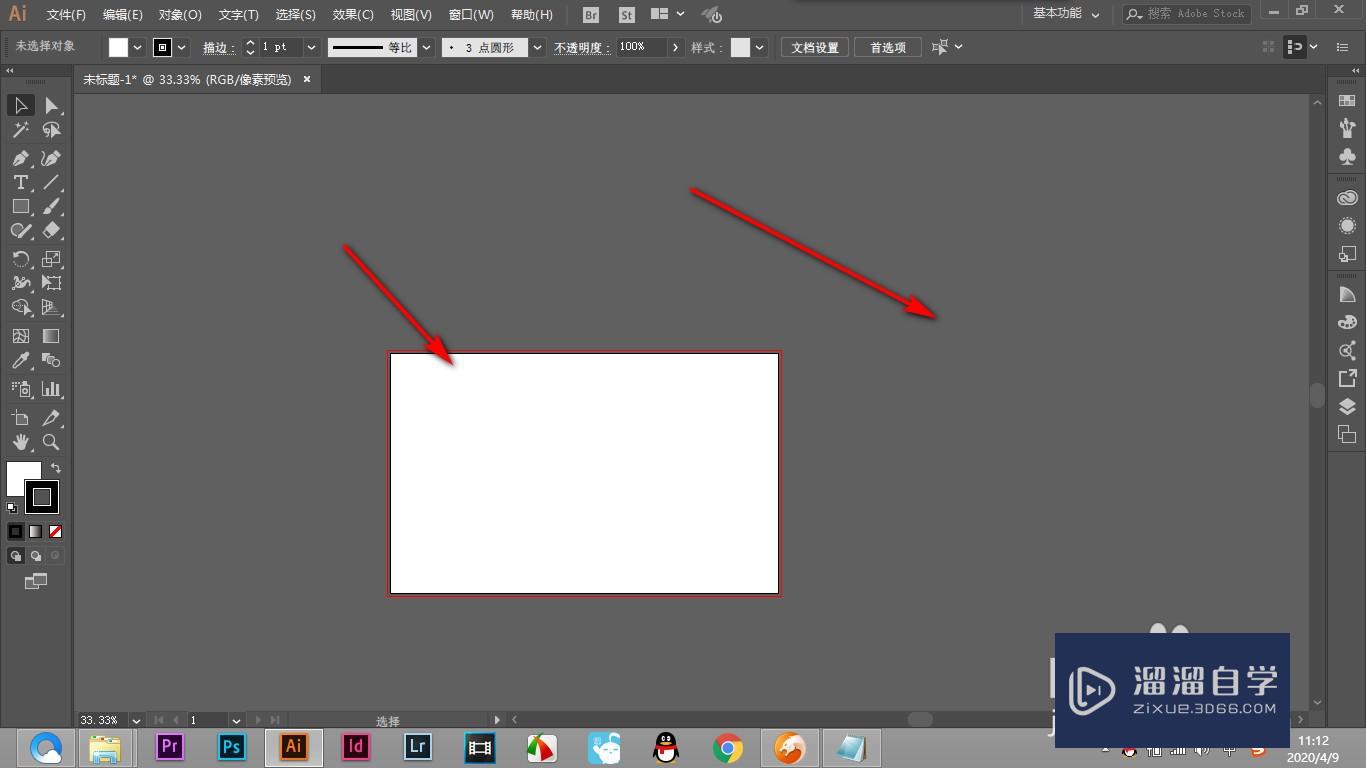
Task: Open the 描边 stroke panel link
Action: [218, 47]
